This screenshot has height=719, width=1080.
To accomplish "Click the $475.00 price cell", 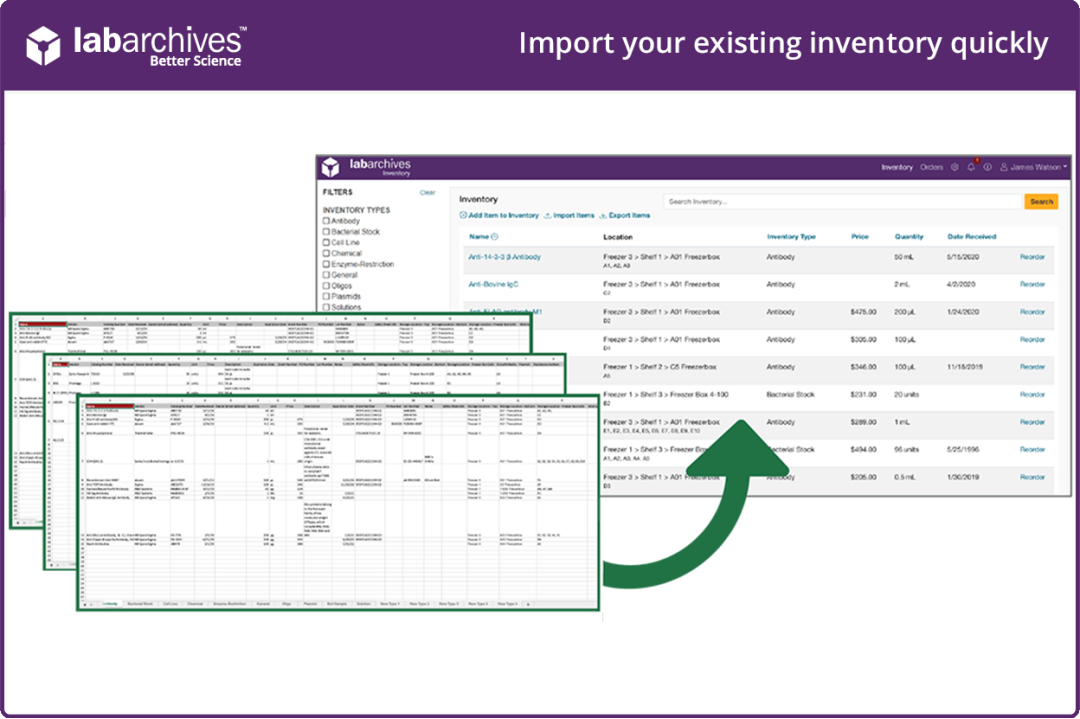I will pos(864,312).
